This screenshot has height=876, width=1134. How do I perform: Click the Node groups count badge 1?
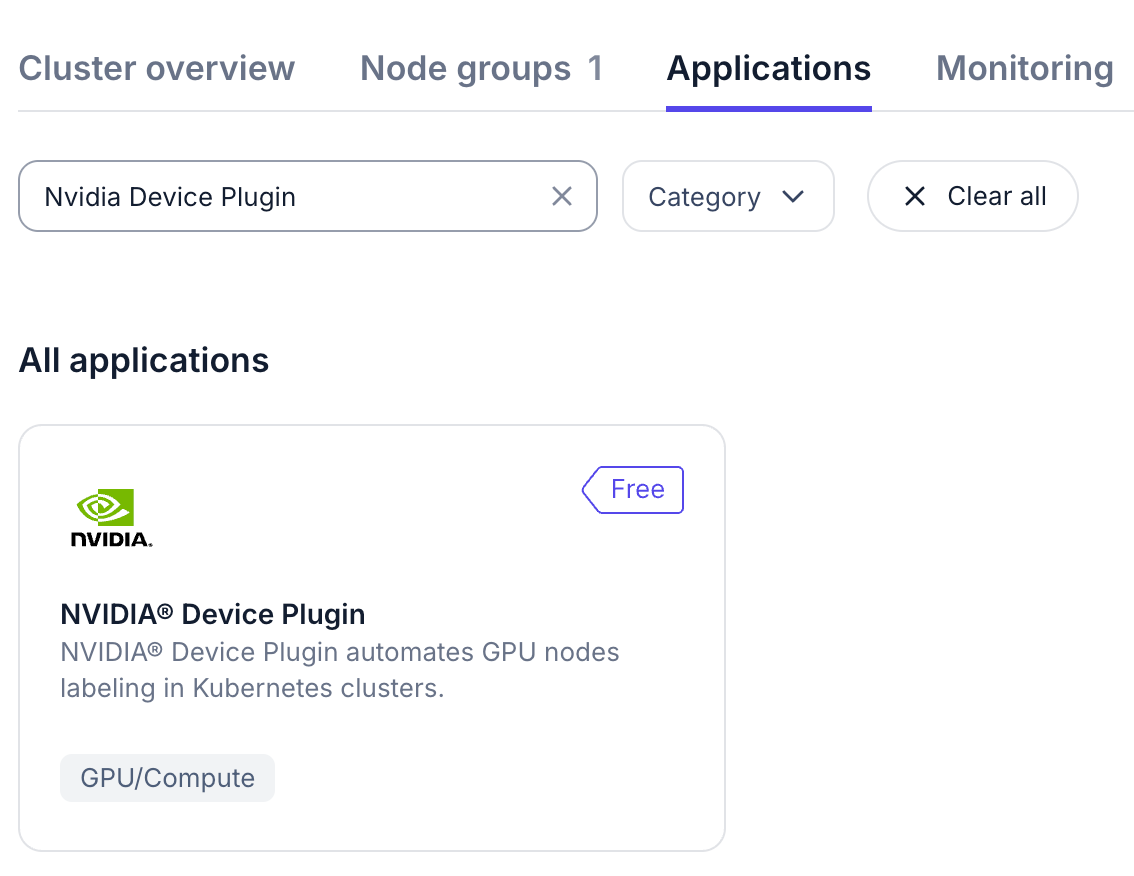point(595,69)
